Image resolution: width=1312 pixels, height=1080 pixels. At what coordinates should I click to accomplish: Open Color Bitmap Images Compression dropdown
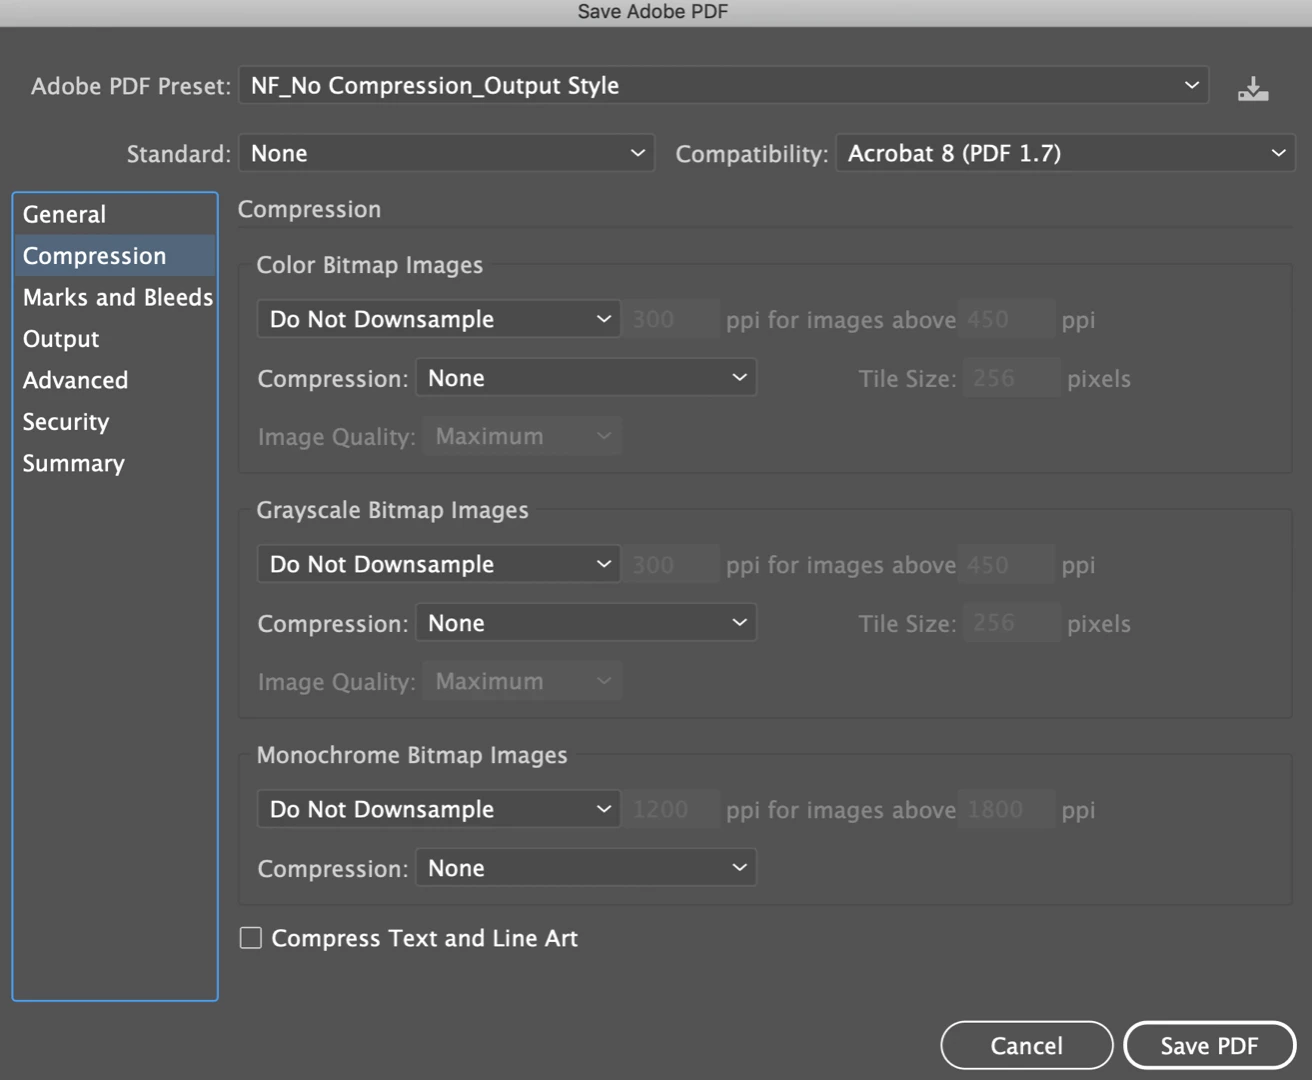[586, 378]
